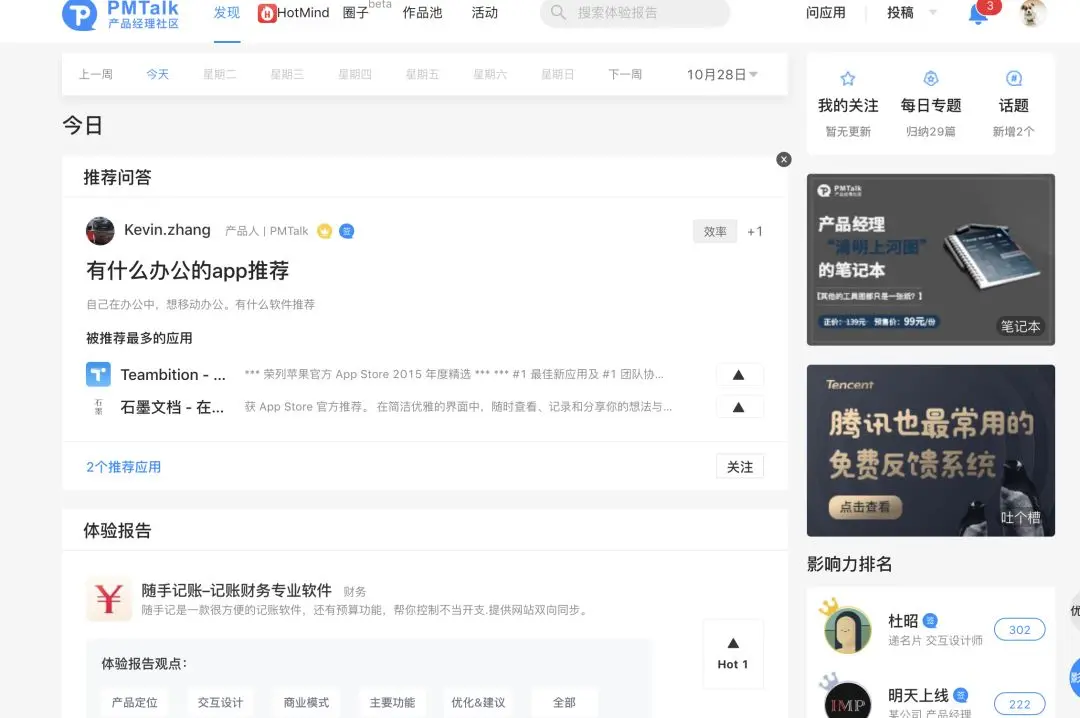The image size is (1080, 718).
Task: Select 星期六 in the week bar
Action: click(490, 74)
